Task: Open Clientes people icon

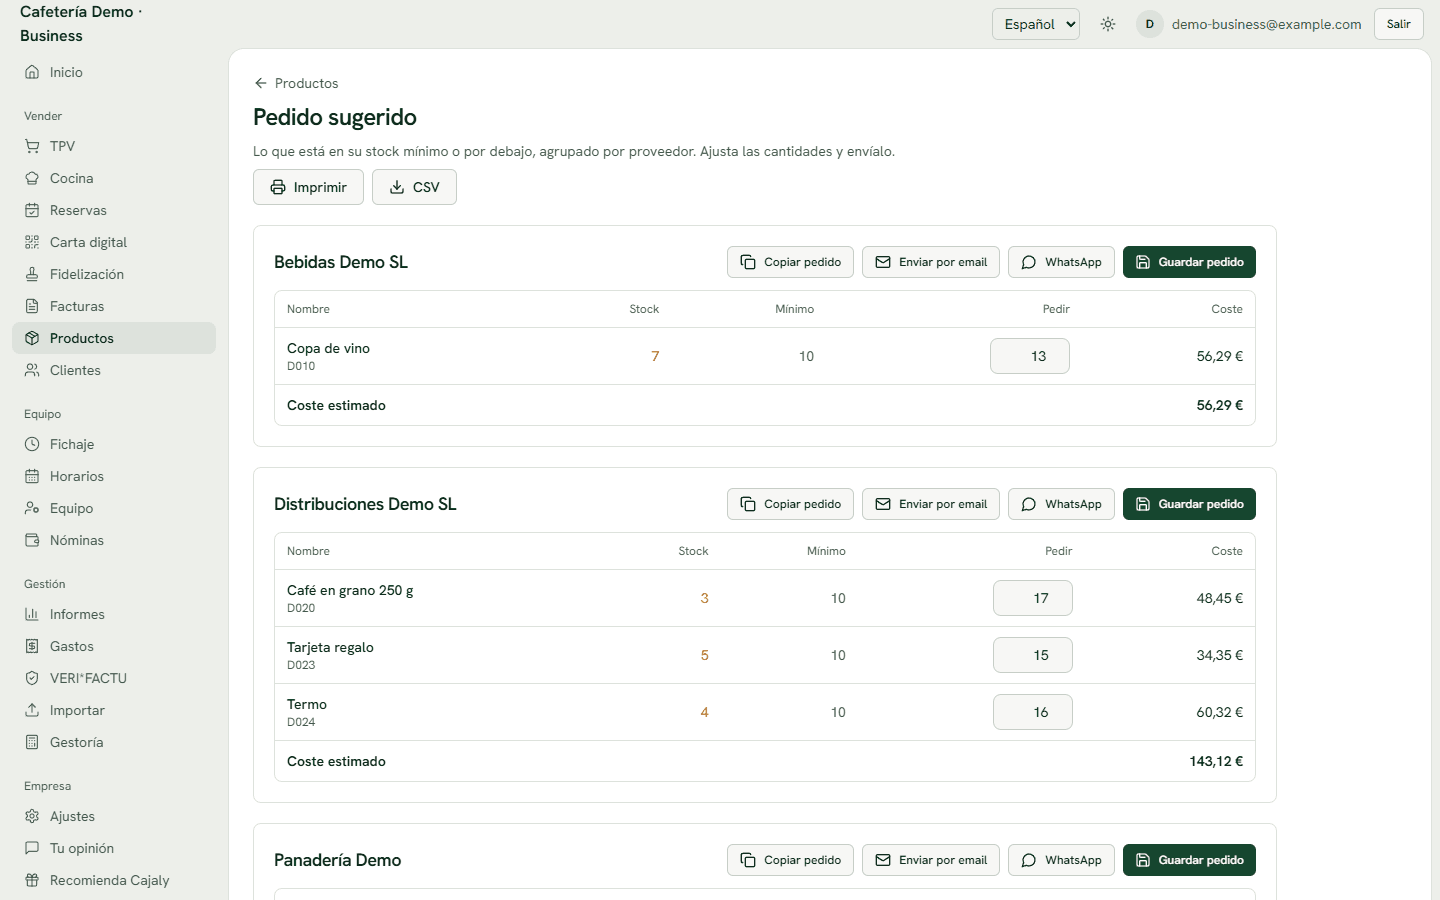Action: coord(32,370)
